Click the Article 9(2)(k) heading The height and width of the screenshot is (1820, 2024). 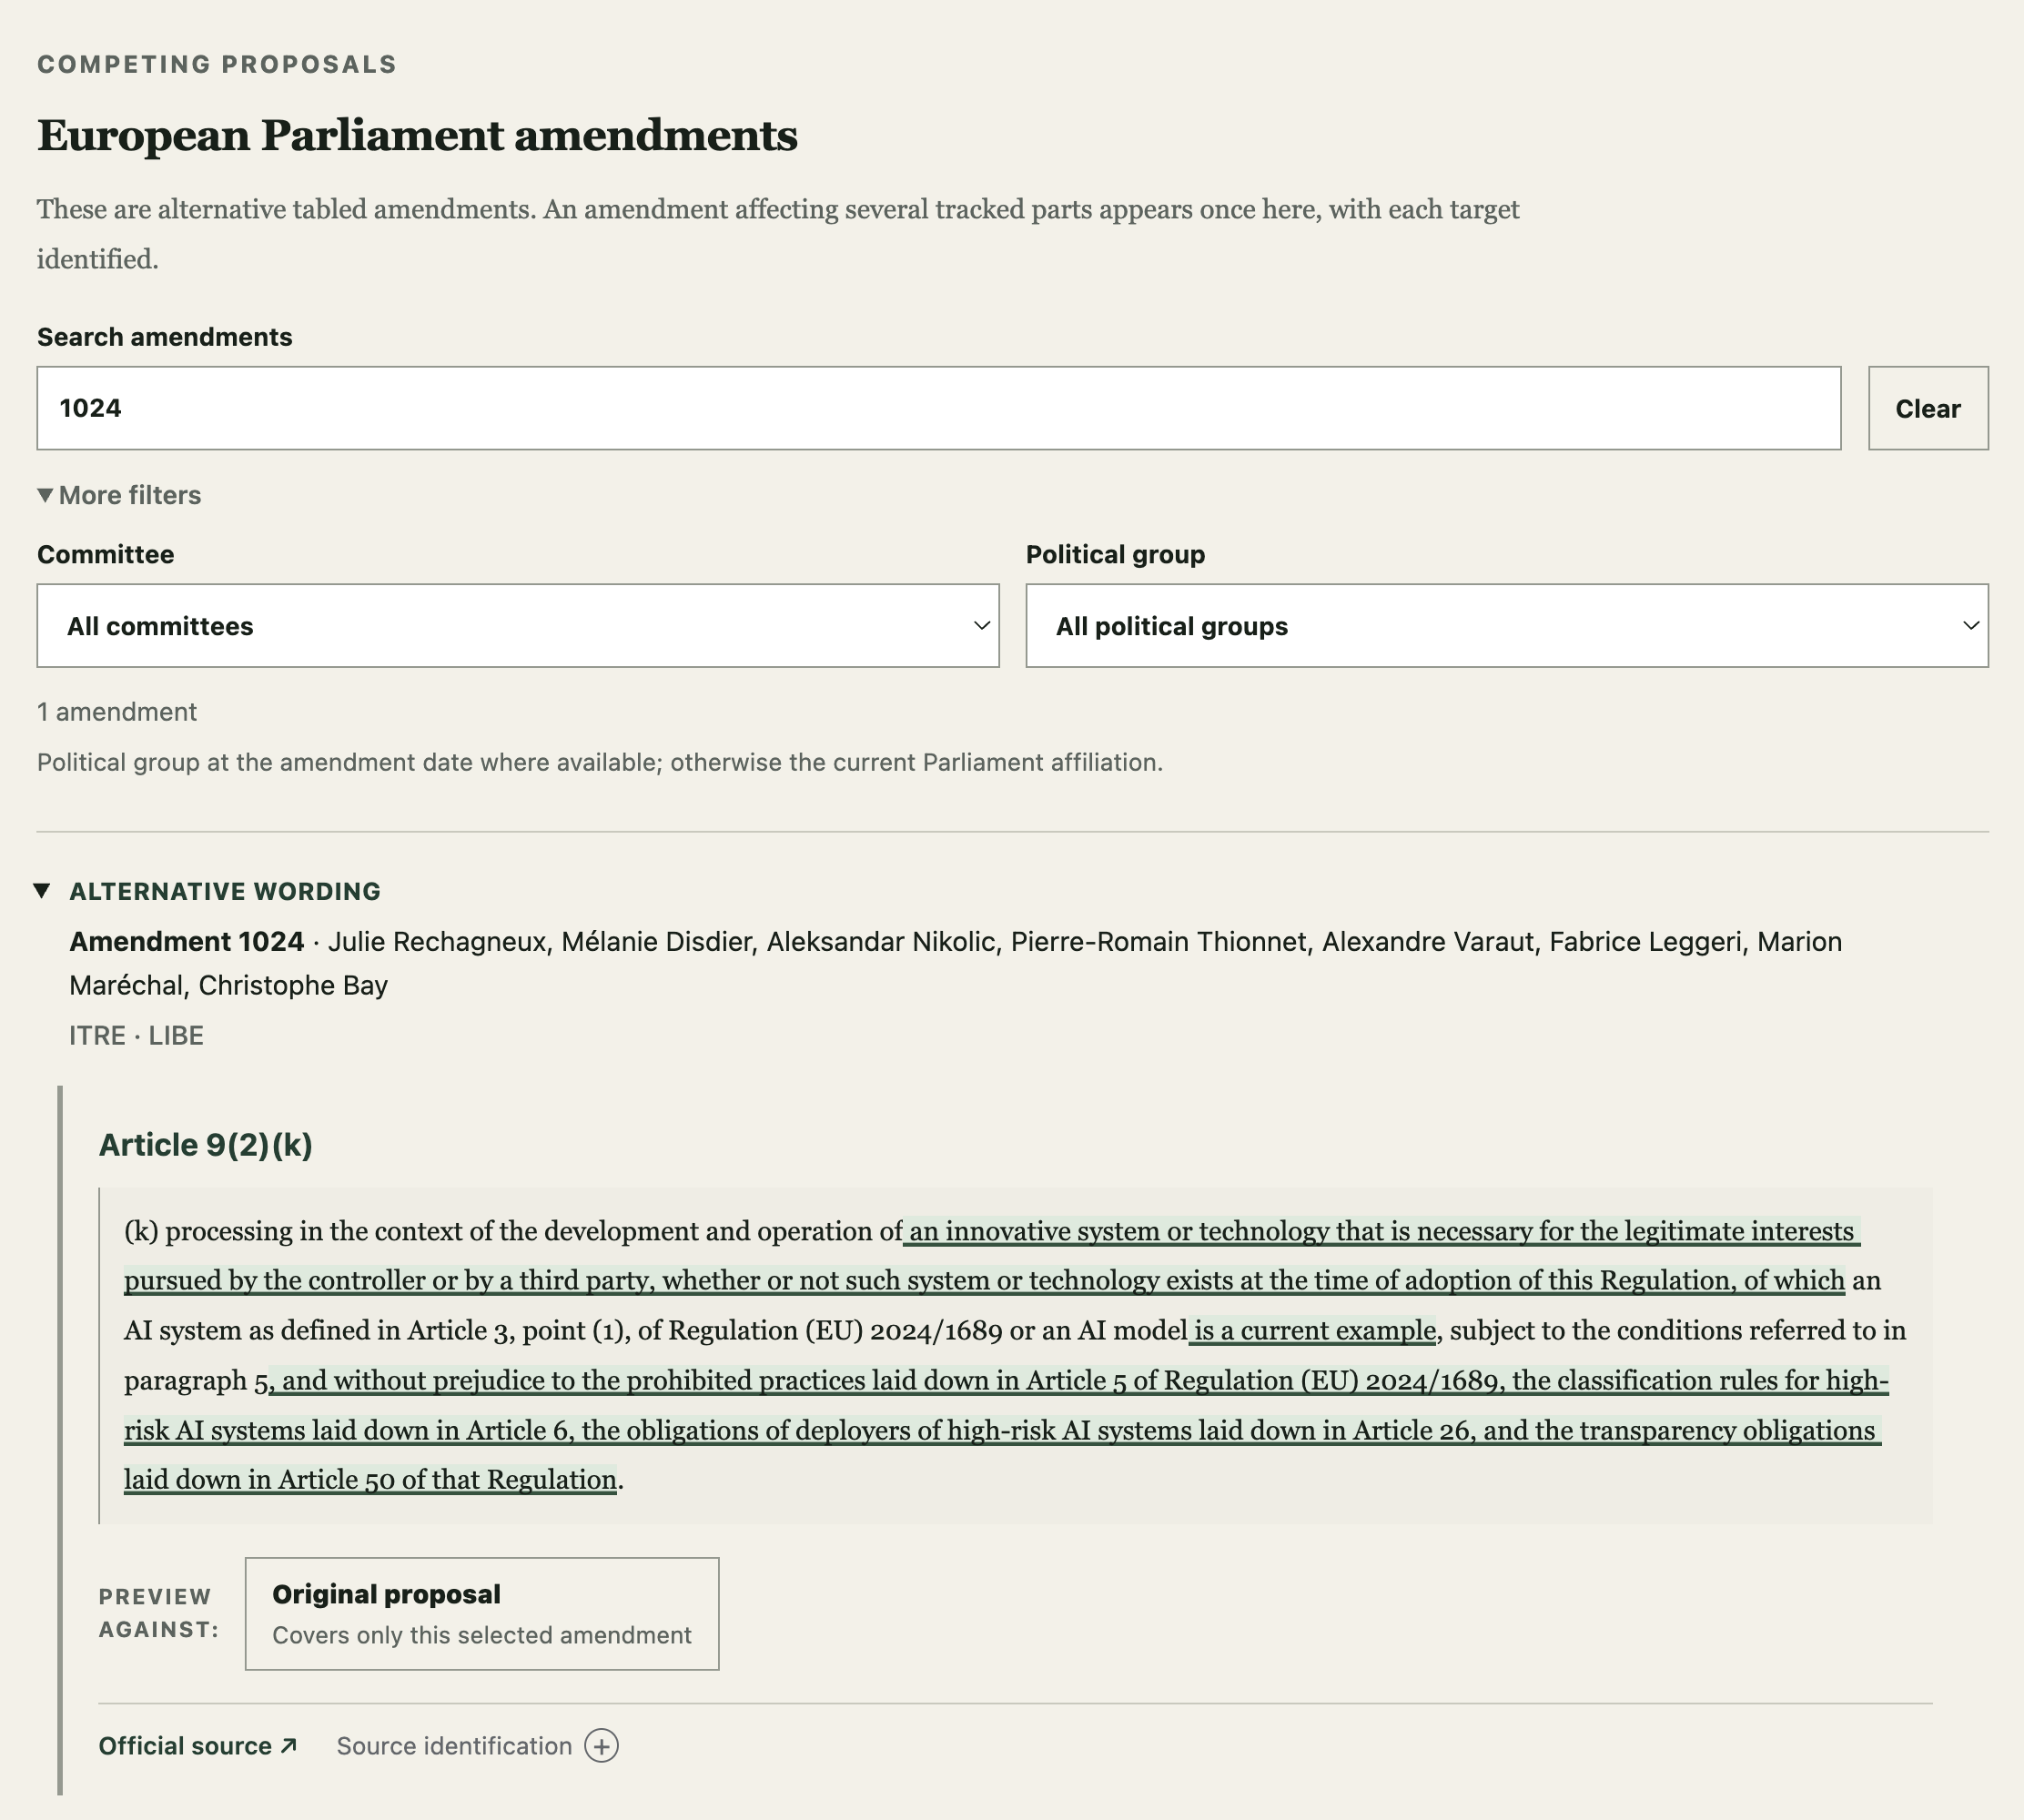click(x=206, y=1144)
